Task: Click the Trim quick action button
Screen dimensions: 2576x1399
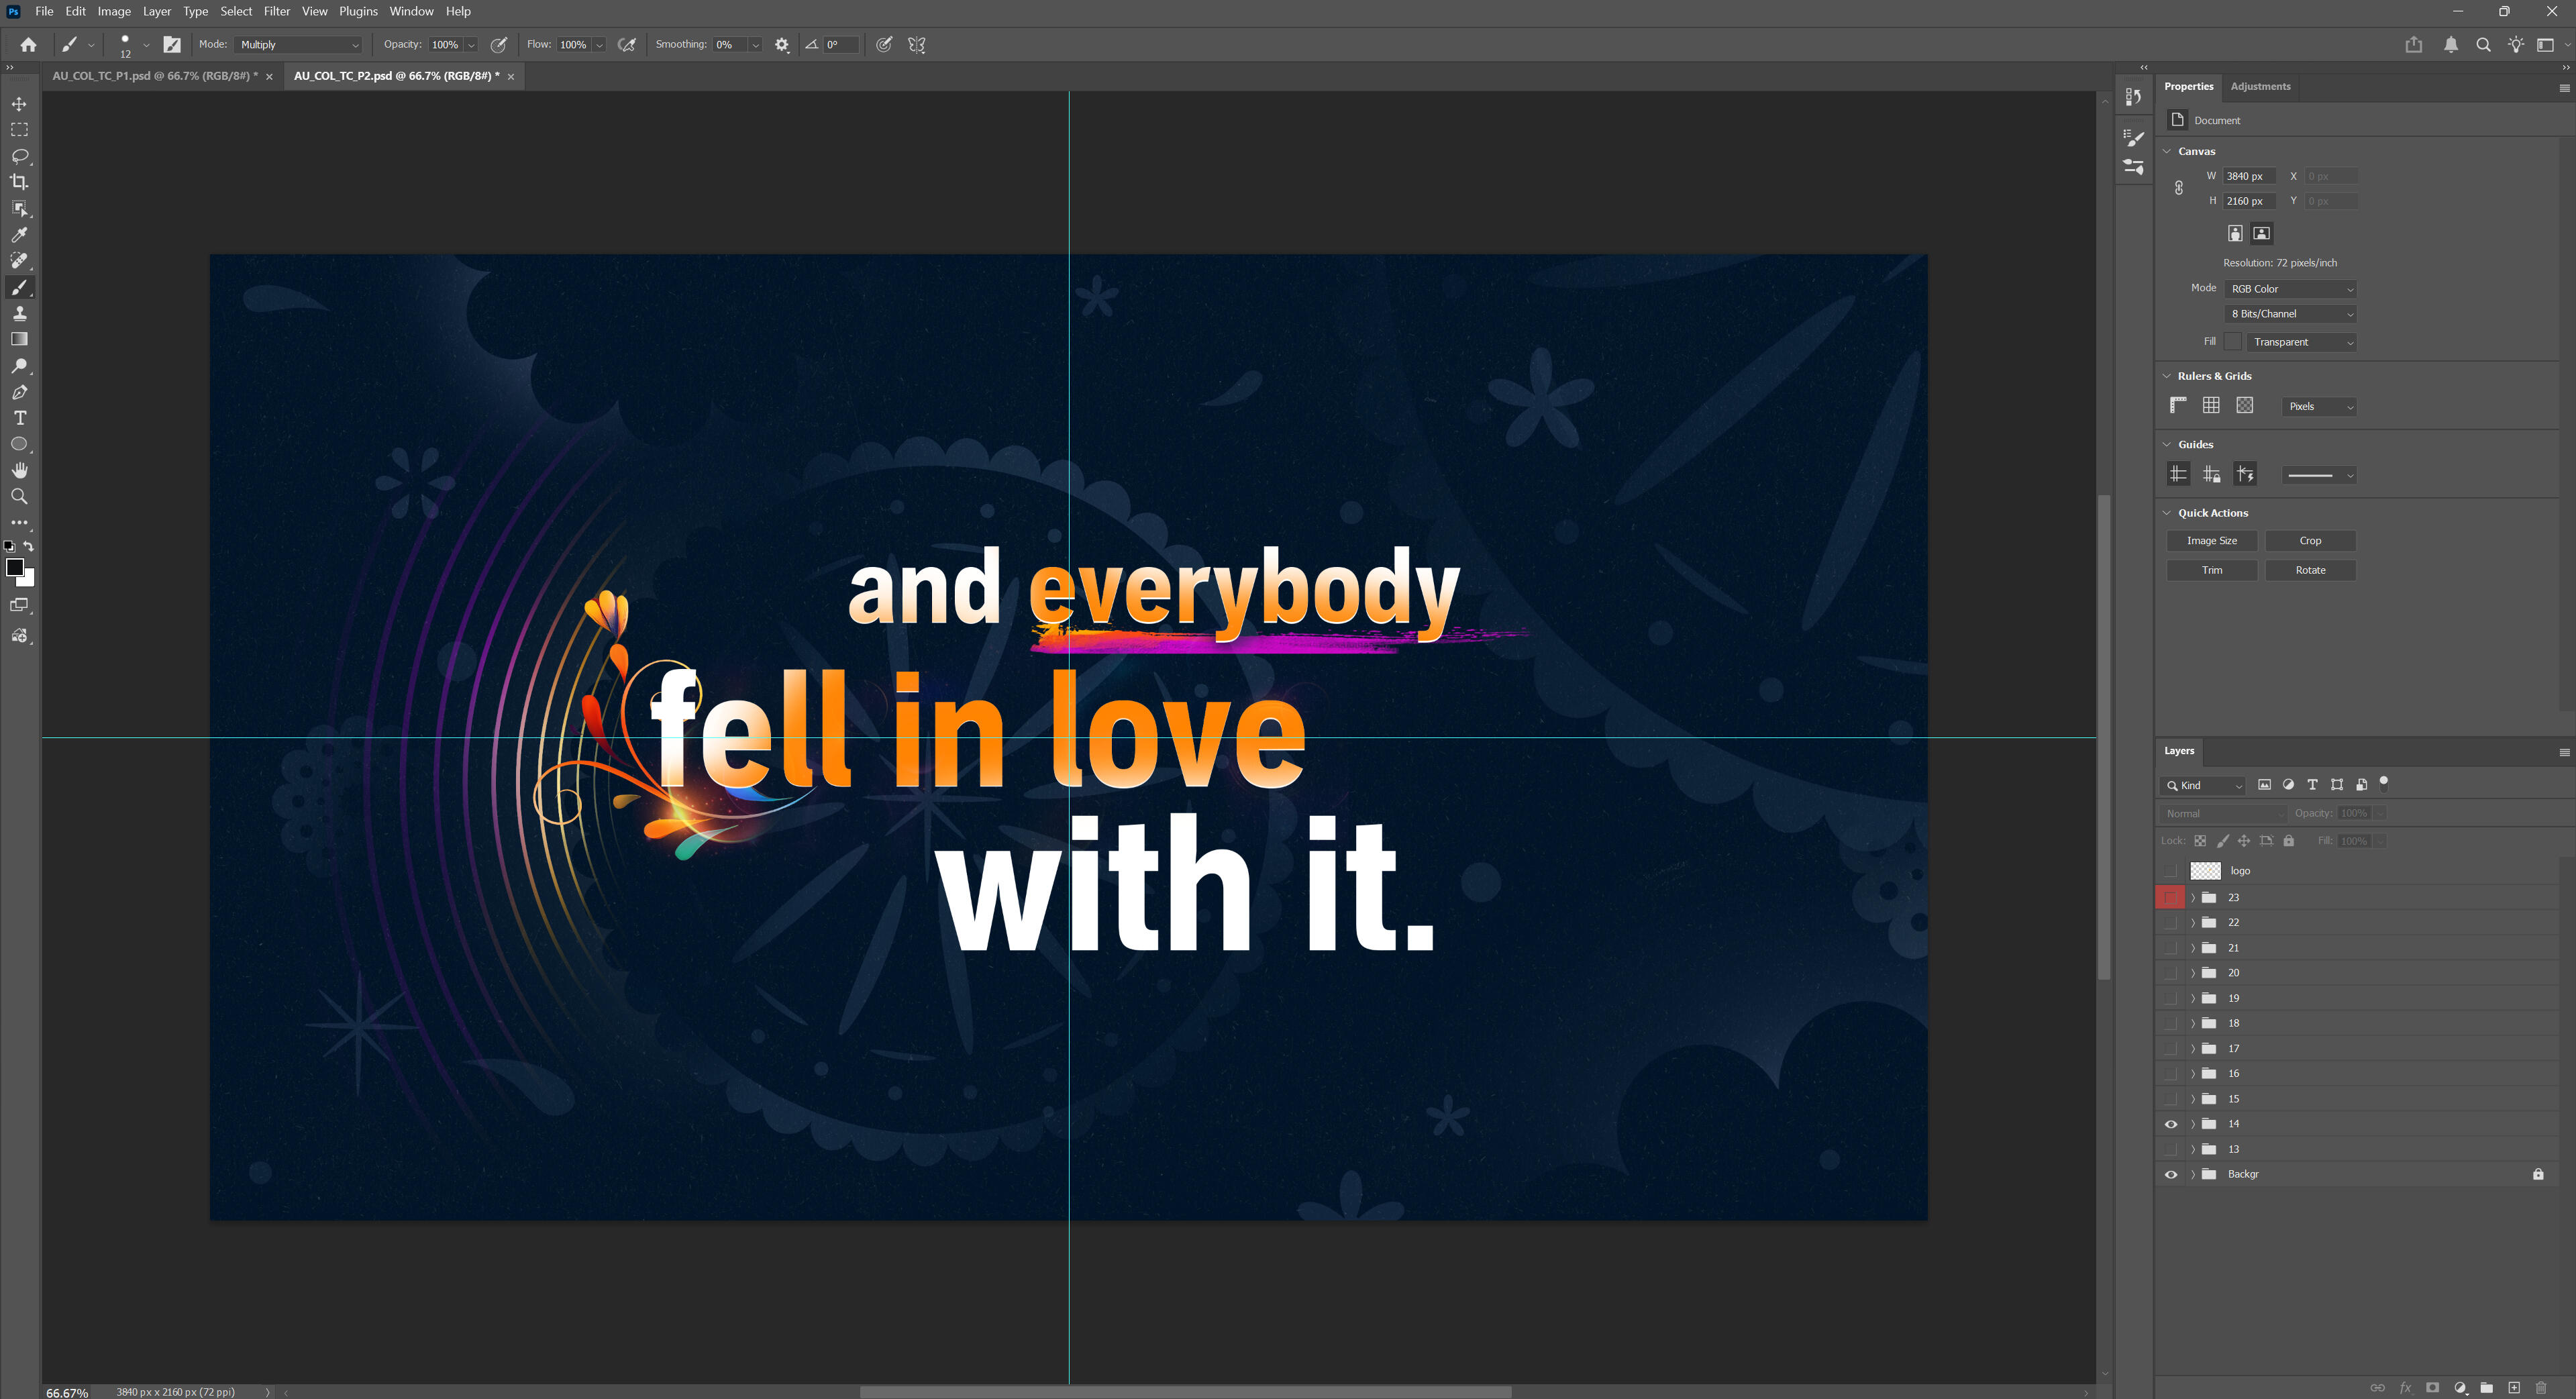Action: click(2211, 570)
